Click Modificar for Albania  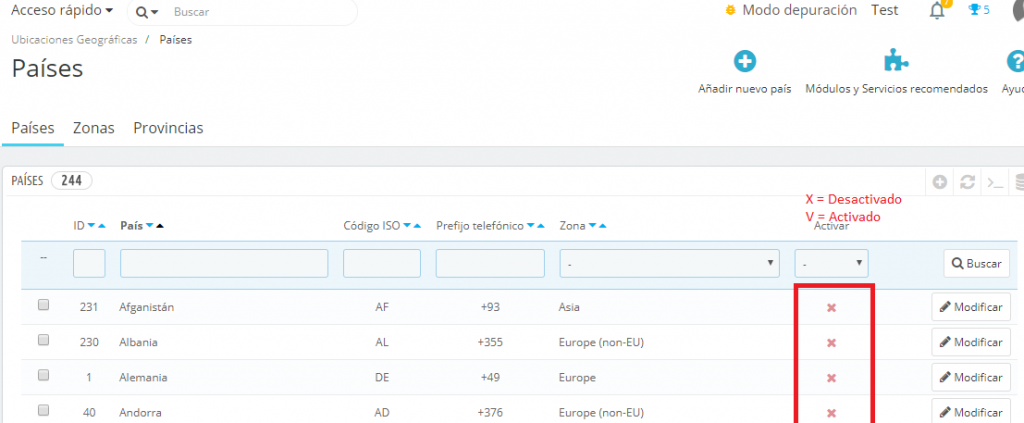point(969,342)
